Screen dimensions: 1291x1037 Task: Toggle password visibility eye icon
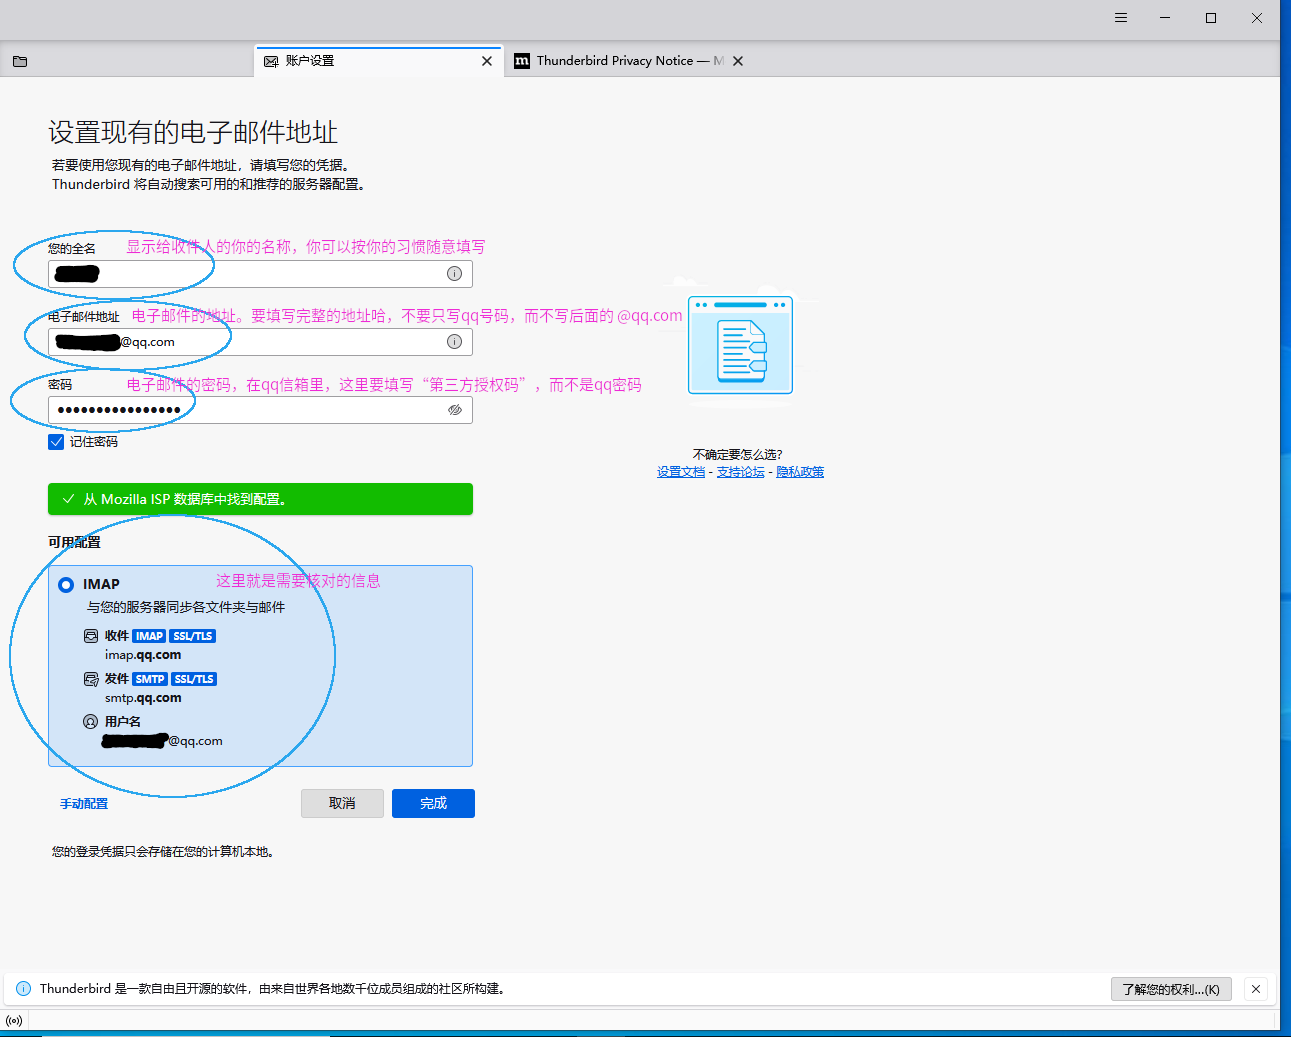point(454,410)
